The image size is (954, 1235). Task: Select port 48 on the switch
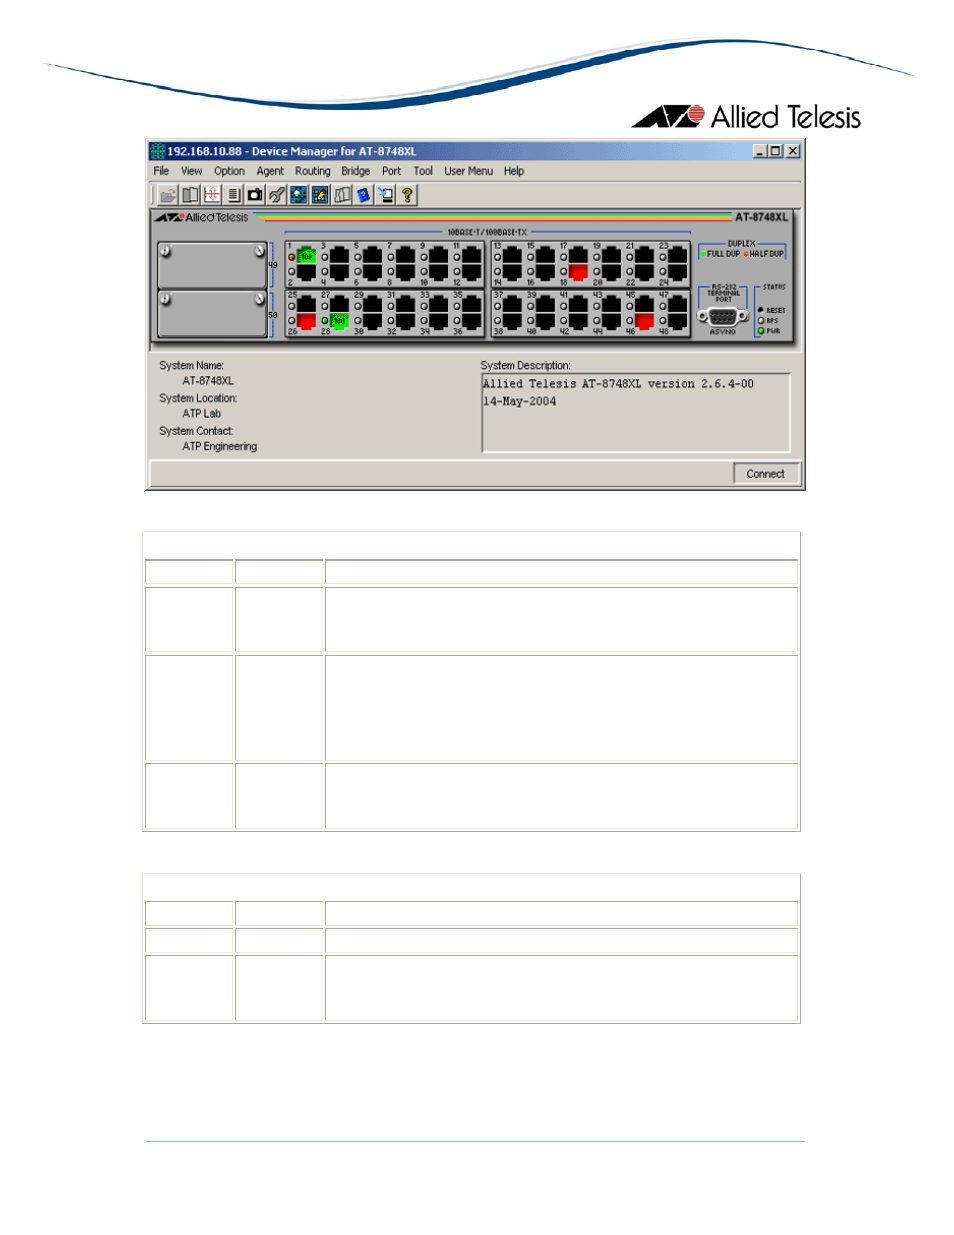tap(677, 321)
